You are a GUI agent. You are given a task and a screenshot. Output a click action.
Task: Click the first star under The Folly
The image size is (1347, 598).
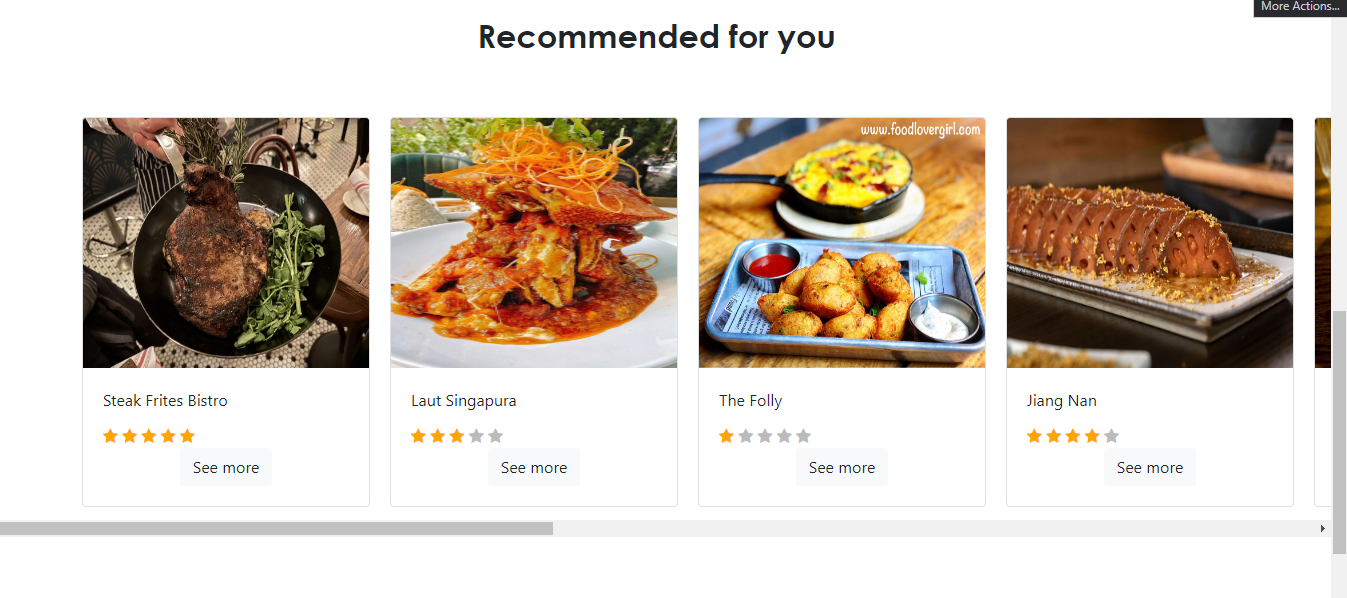click(725, 435)
